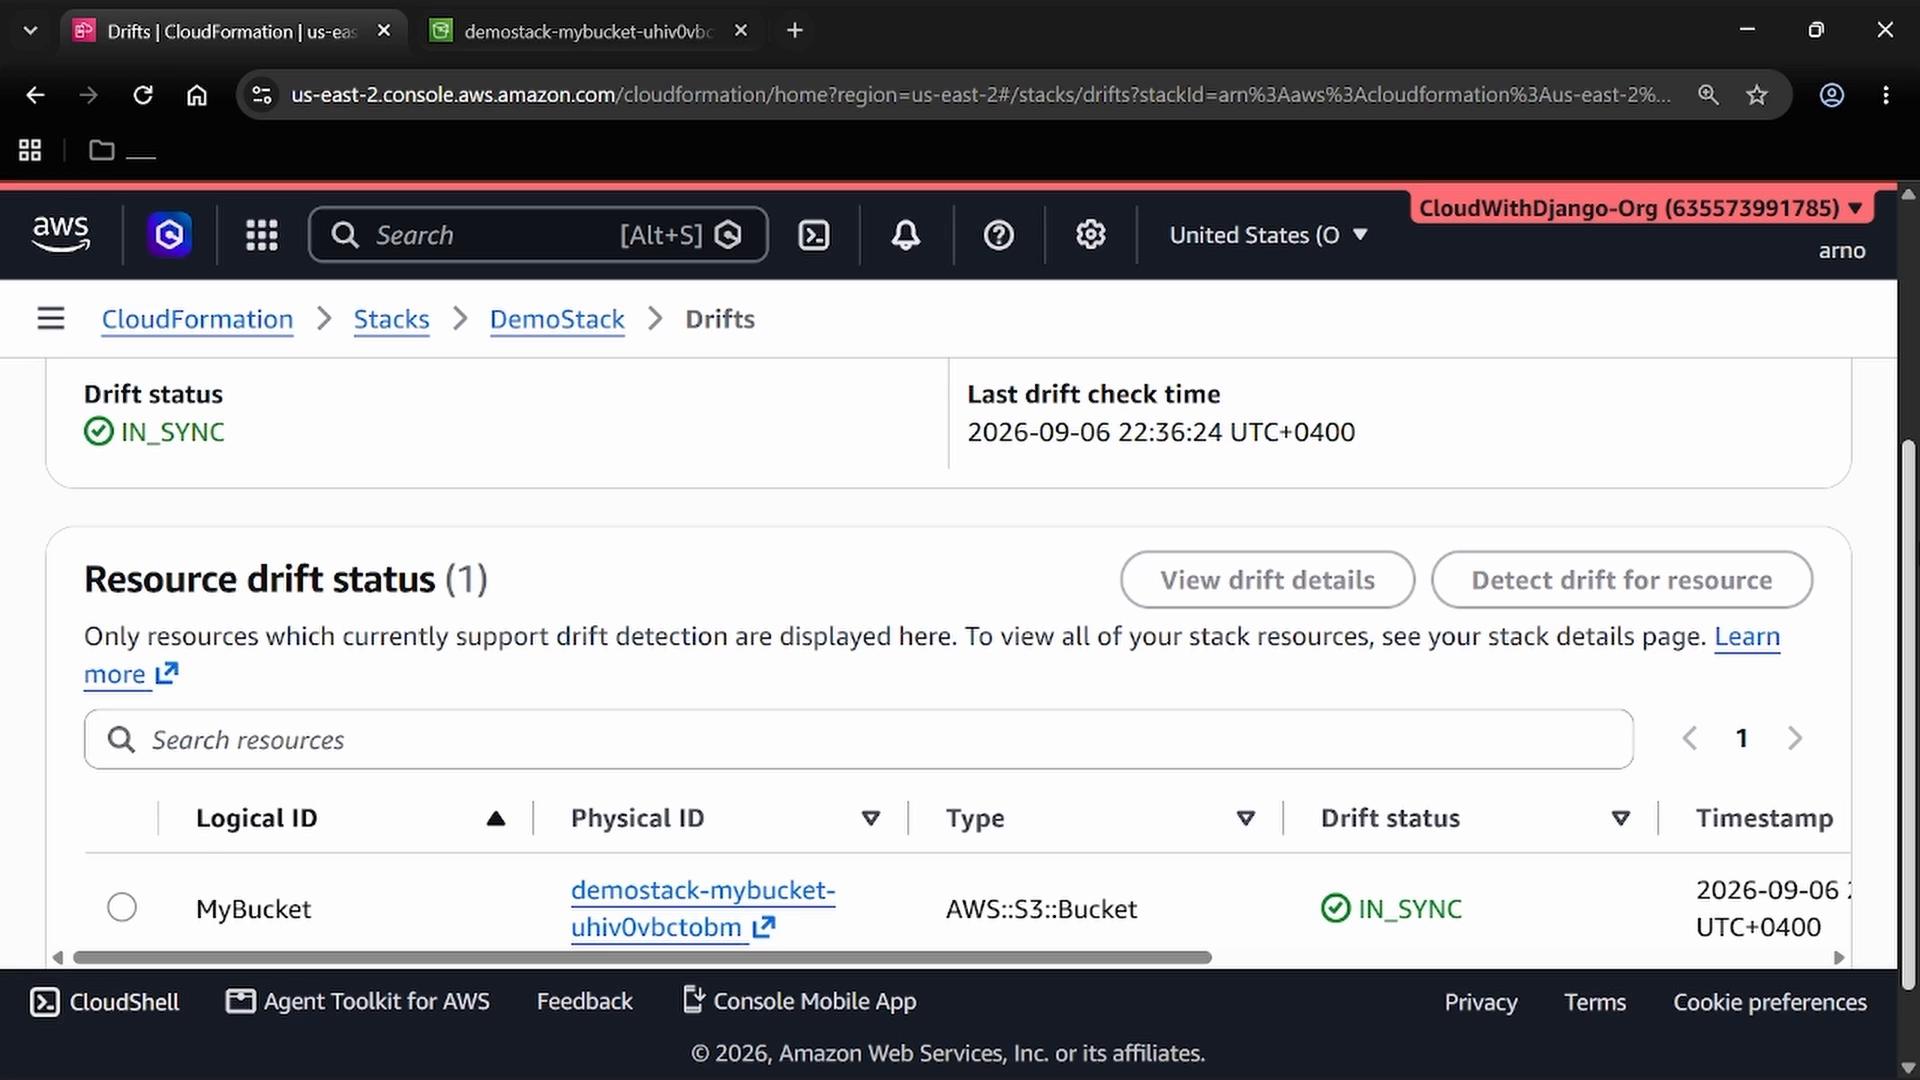Open the browser zoom magnifier icon
The image size is (1920, 1080).
1708,95
